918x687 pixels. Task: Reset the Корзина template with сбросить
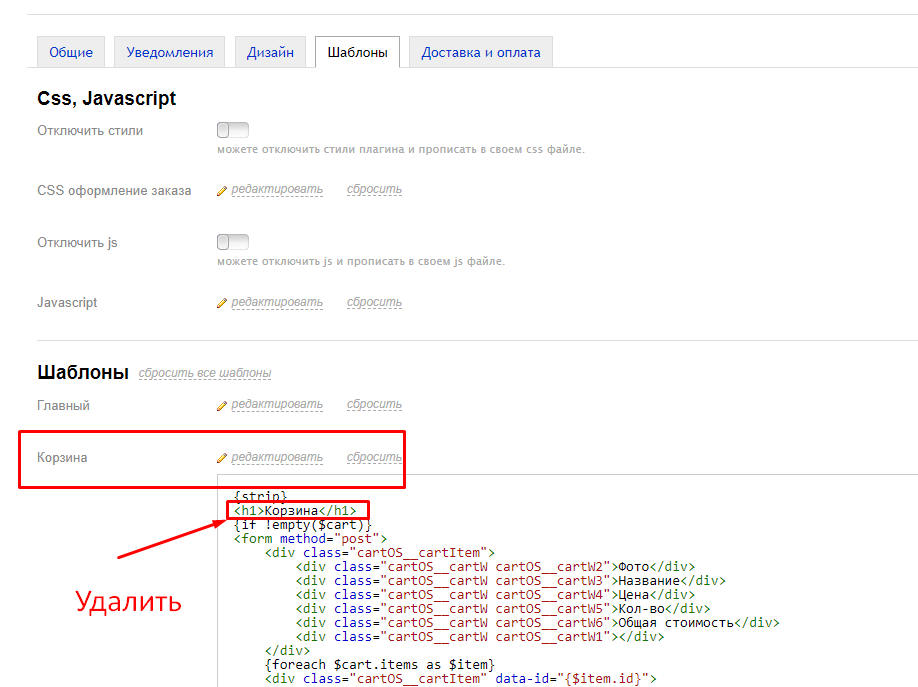(374, 457)
